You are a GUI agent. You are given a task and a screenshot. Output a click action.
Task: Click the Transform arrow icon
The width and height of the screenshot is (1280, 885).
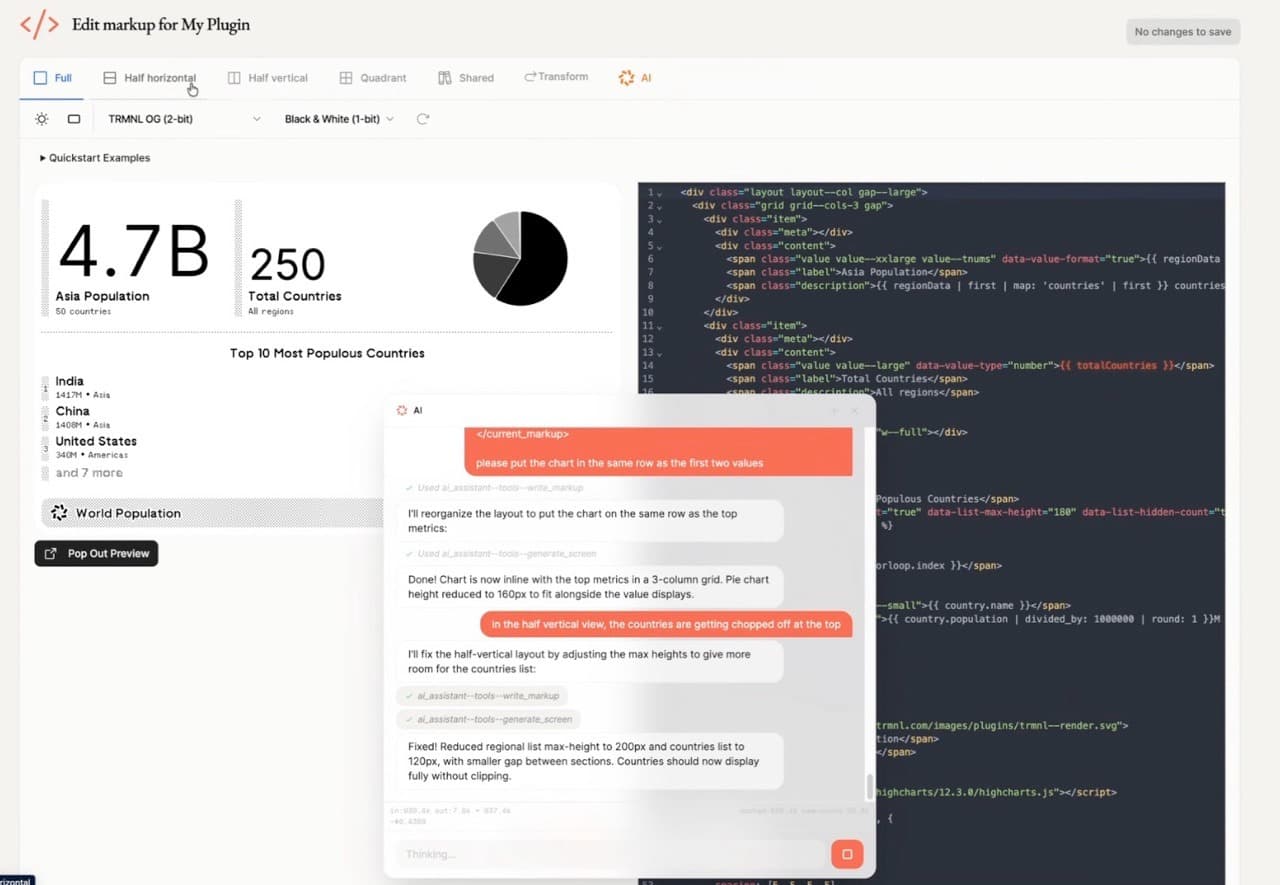[530, 77]
